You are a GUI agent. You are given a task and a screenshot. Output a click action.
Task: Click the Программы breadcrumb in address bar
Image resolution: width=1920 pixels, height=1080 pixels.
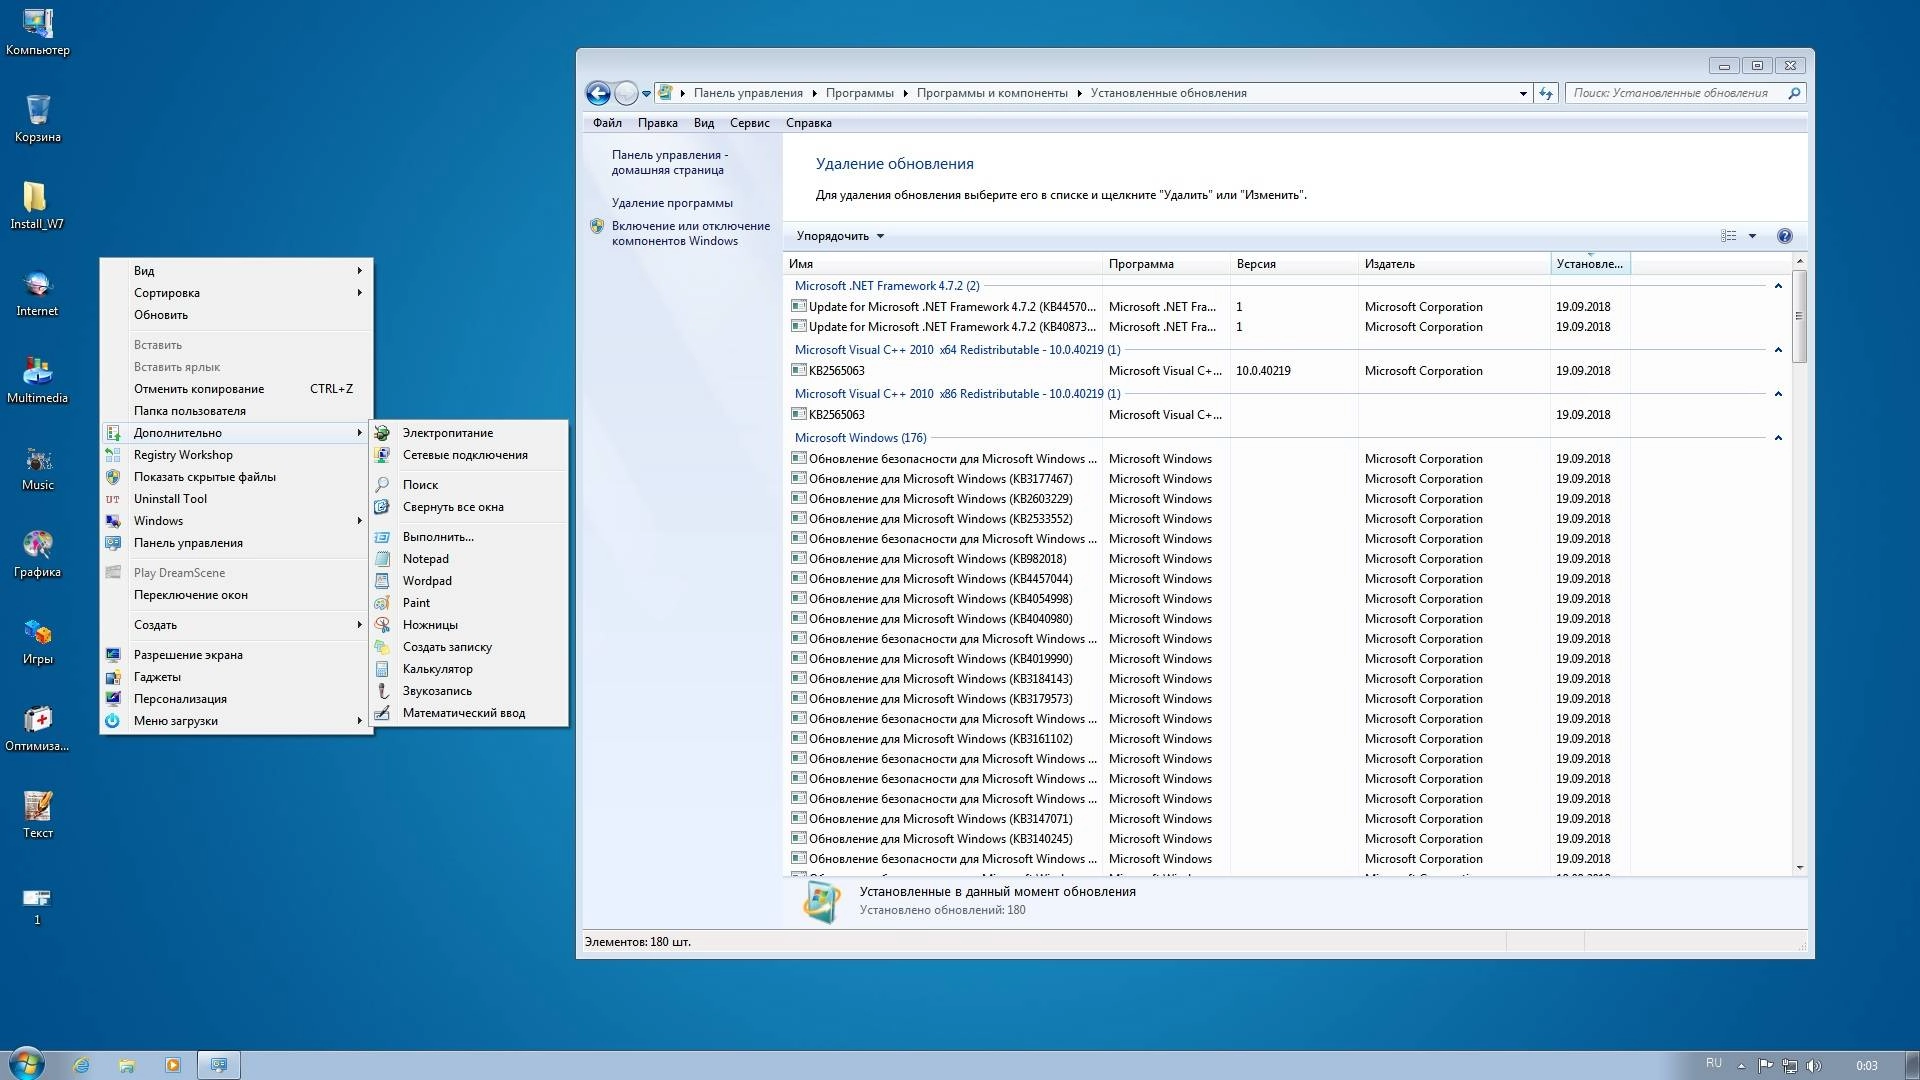(x=859, y=93)
